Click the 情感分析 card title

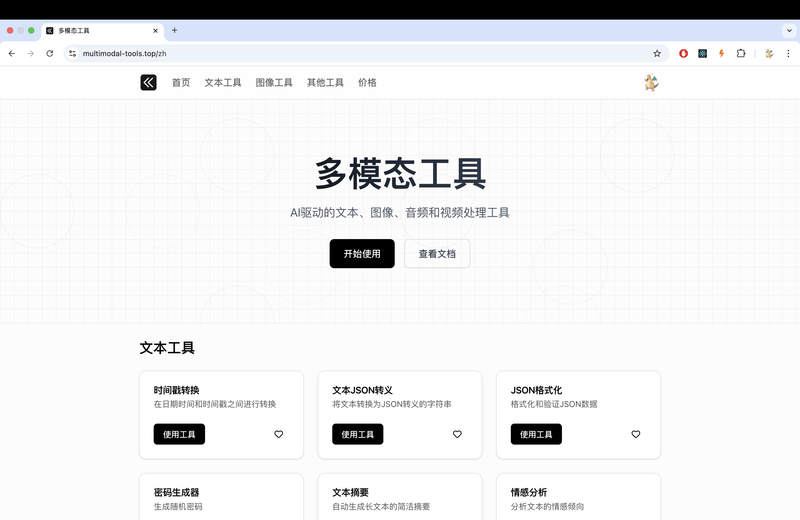pyautogui.click(x=529, y=492)
